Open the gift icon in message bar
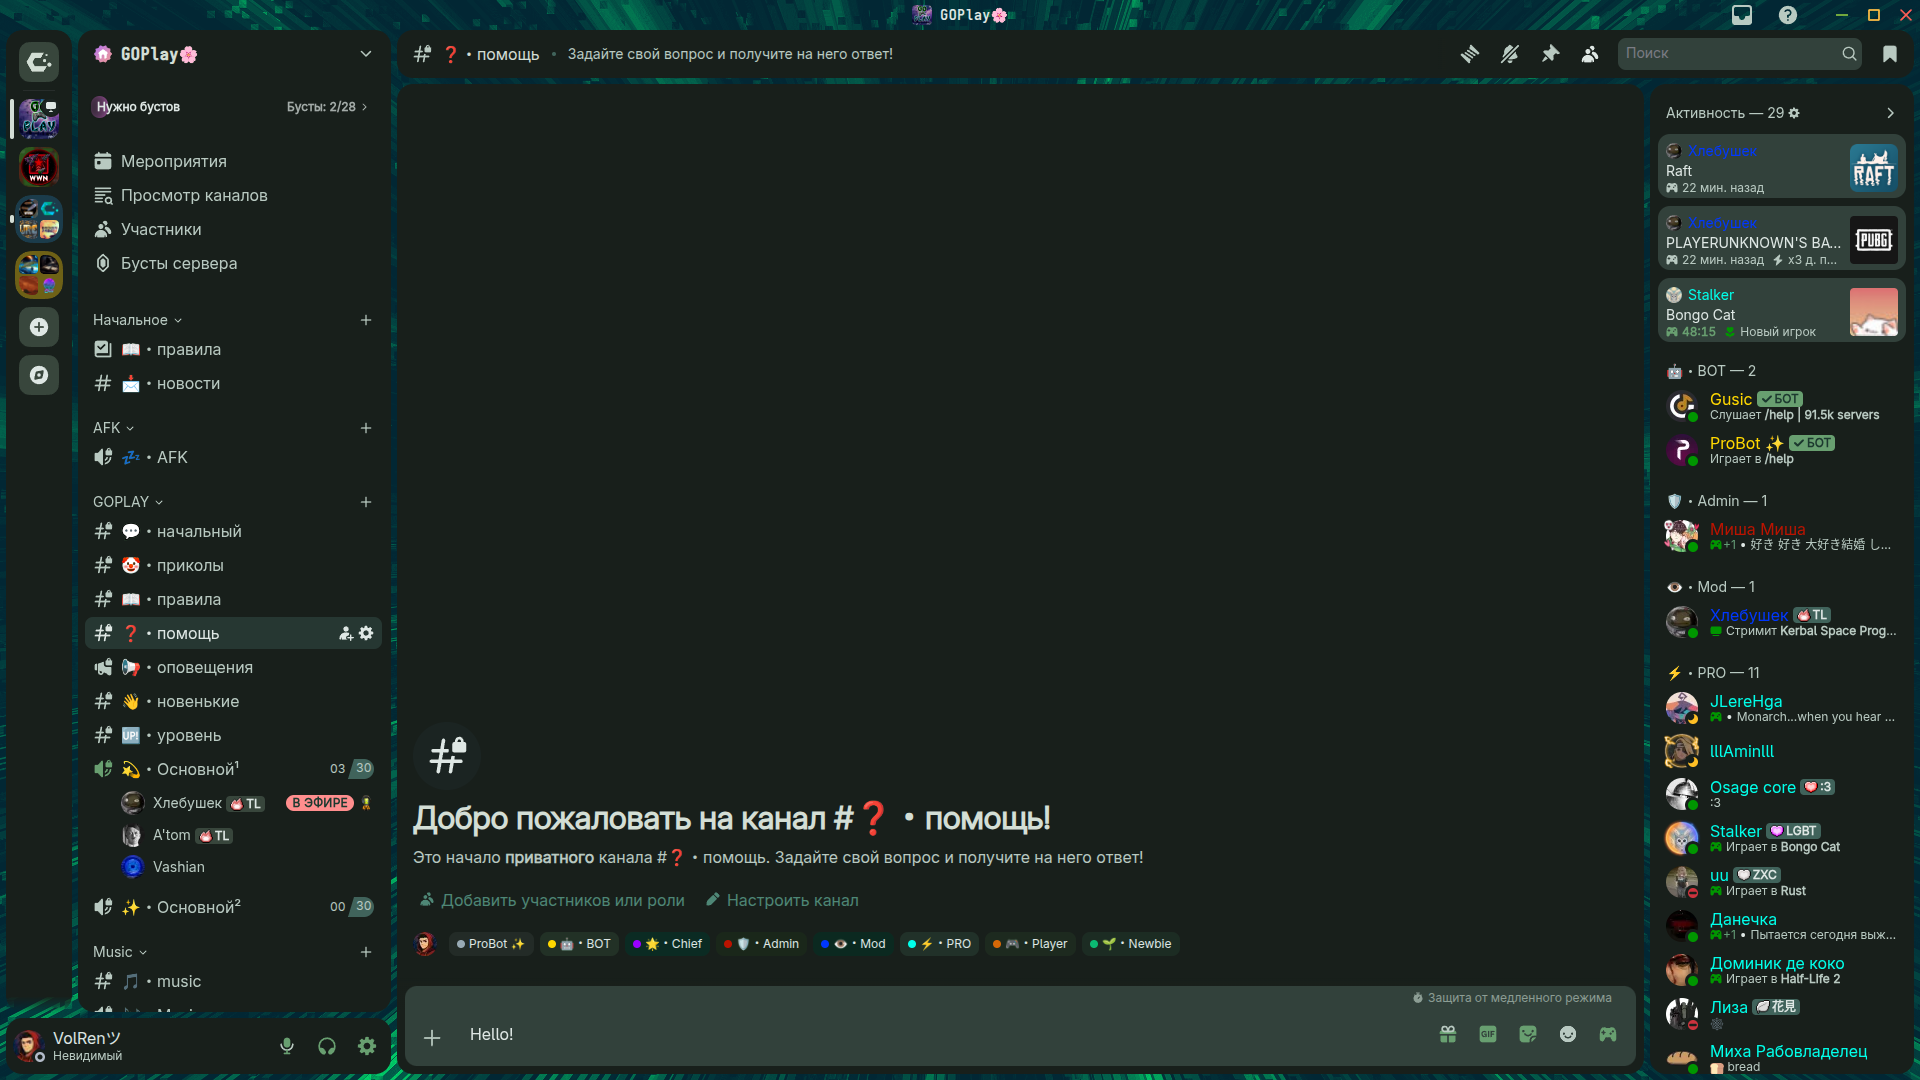This screenshot has height=1080, width=1920. click(x=1447, y=1035)
